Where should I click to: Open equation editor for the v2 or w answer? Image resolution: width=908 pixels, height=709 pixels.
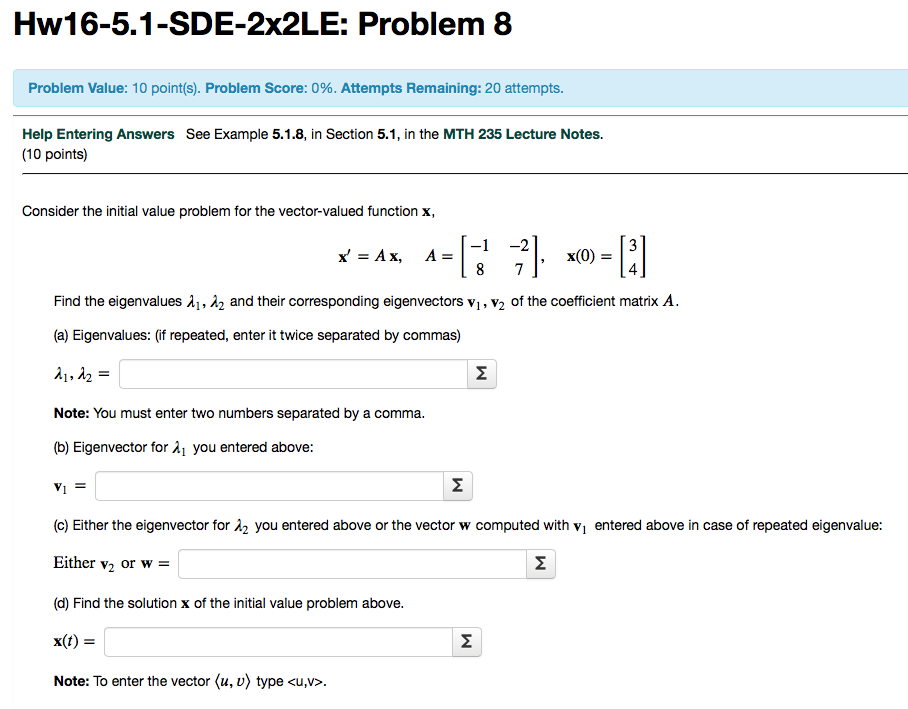tap(540, 563)
